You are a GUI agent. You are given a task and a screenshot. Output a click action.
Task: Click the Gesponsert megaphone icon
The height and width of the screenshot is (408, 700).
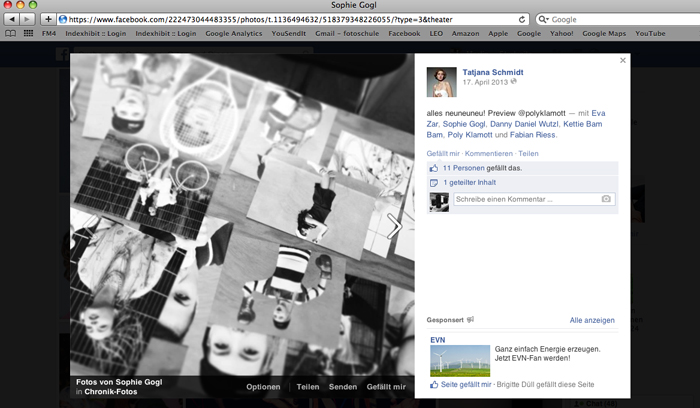point(471,320)
